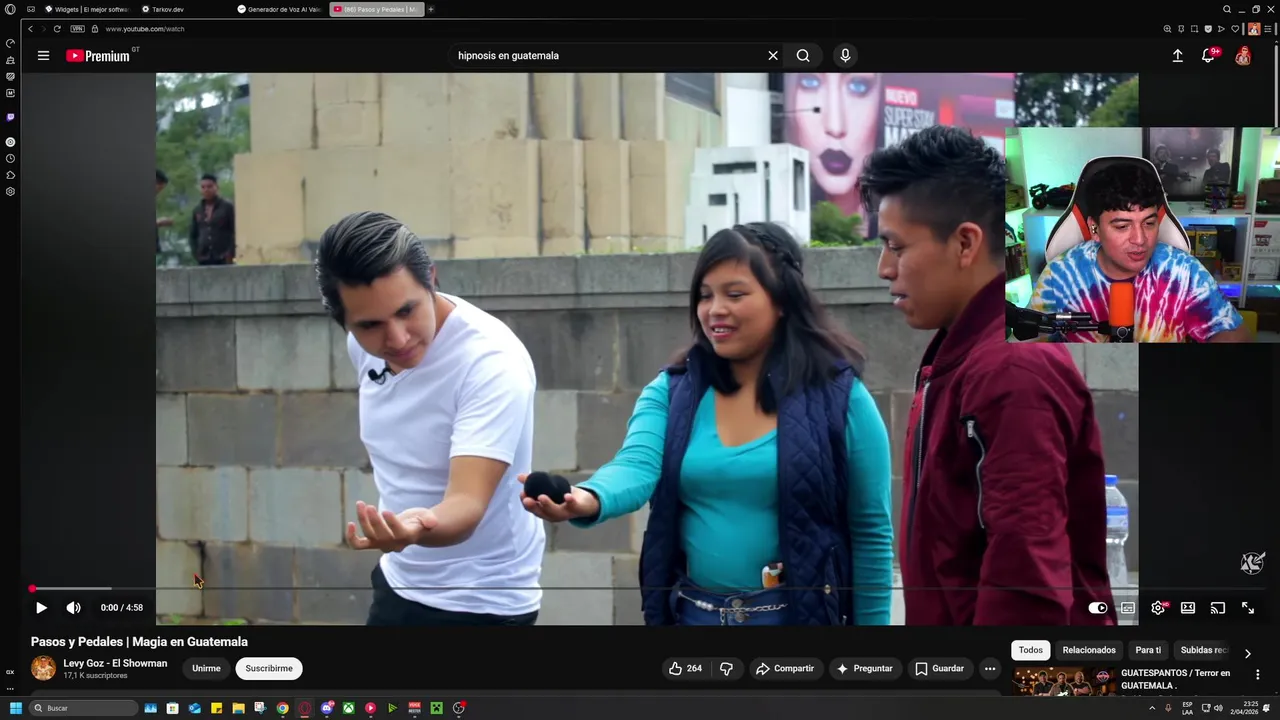The image size is (1280, 720).
Task: Add page to bookmarks with heart icon
Action: (1235, 29)
